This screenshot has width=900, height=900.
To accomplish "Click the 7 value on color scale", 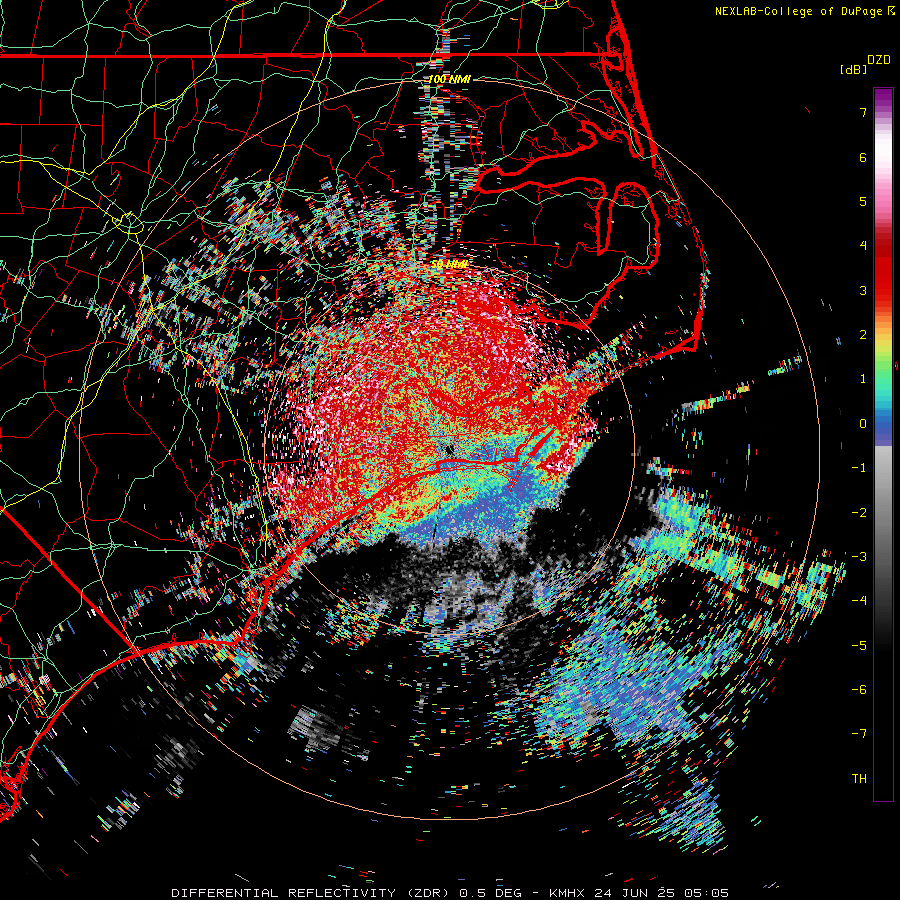I will tap(863, 112).
